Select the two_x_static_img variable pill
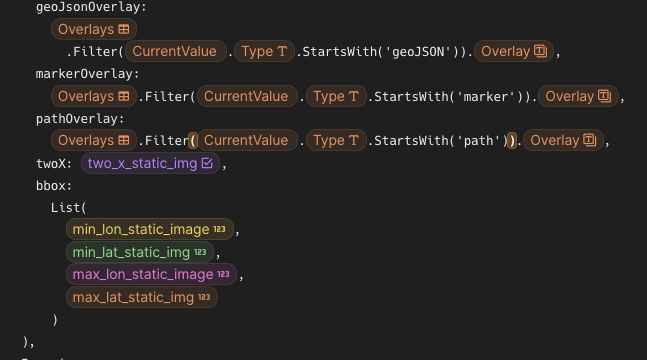This screenshot has width=647, height=360. click(x=150, y=163)
